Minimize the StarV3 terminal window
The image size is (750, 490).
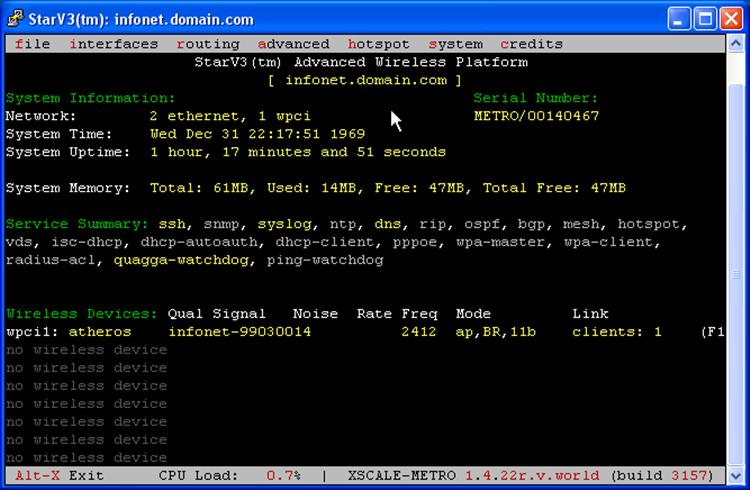pos(679,19)
